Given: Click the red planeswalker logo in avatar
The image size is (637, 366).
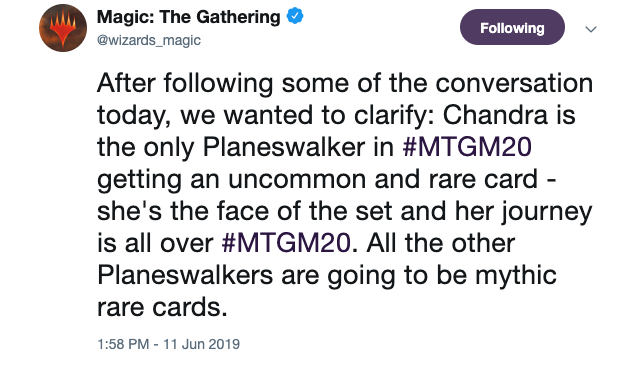Looking at the screenshot, I should tap(63, 28).
